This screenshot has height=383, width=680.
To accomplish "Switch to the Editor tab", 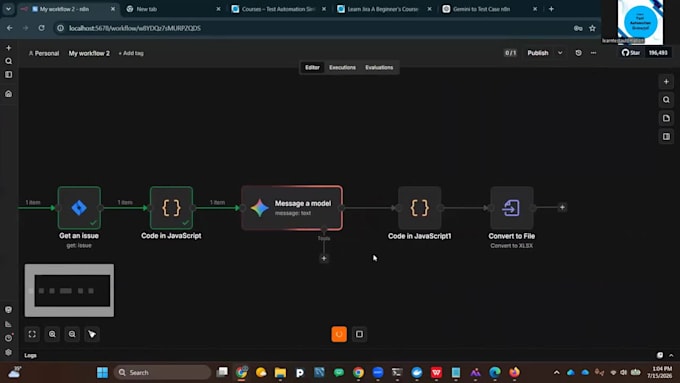I will pos(312,67).
